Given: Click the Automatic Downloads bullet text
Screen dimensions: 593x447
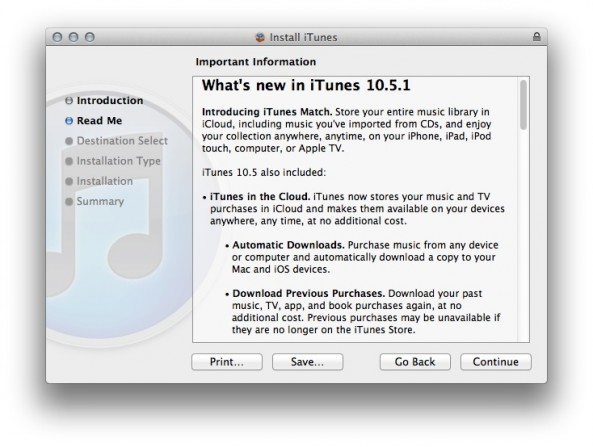Looking at the screenshot, I should click(x=362, y=257).
